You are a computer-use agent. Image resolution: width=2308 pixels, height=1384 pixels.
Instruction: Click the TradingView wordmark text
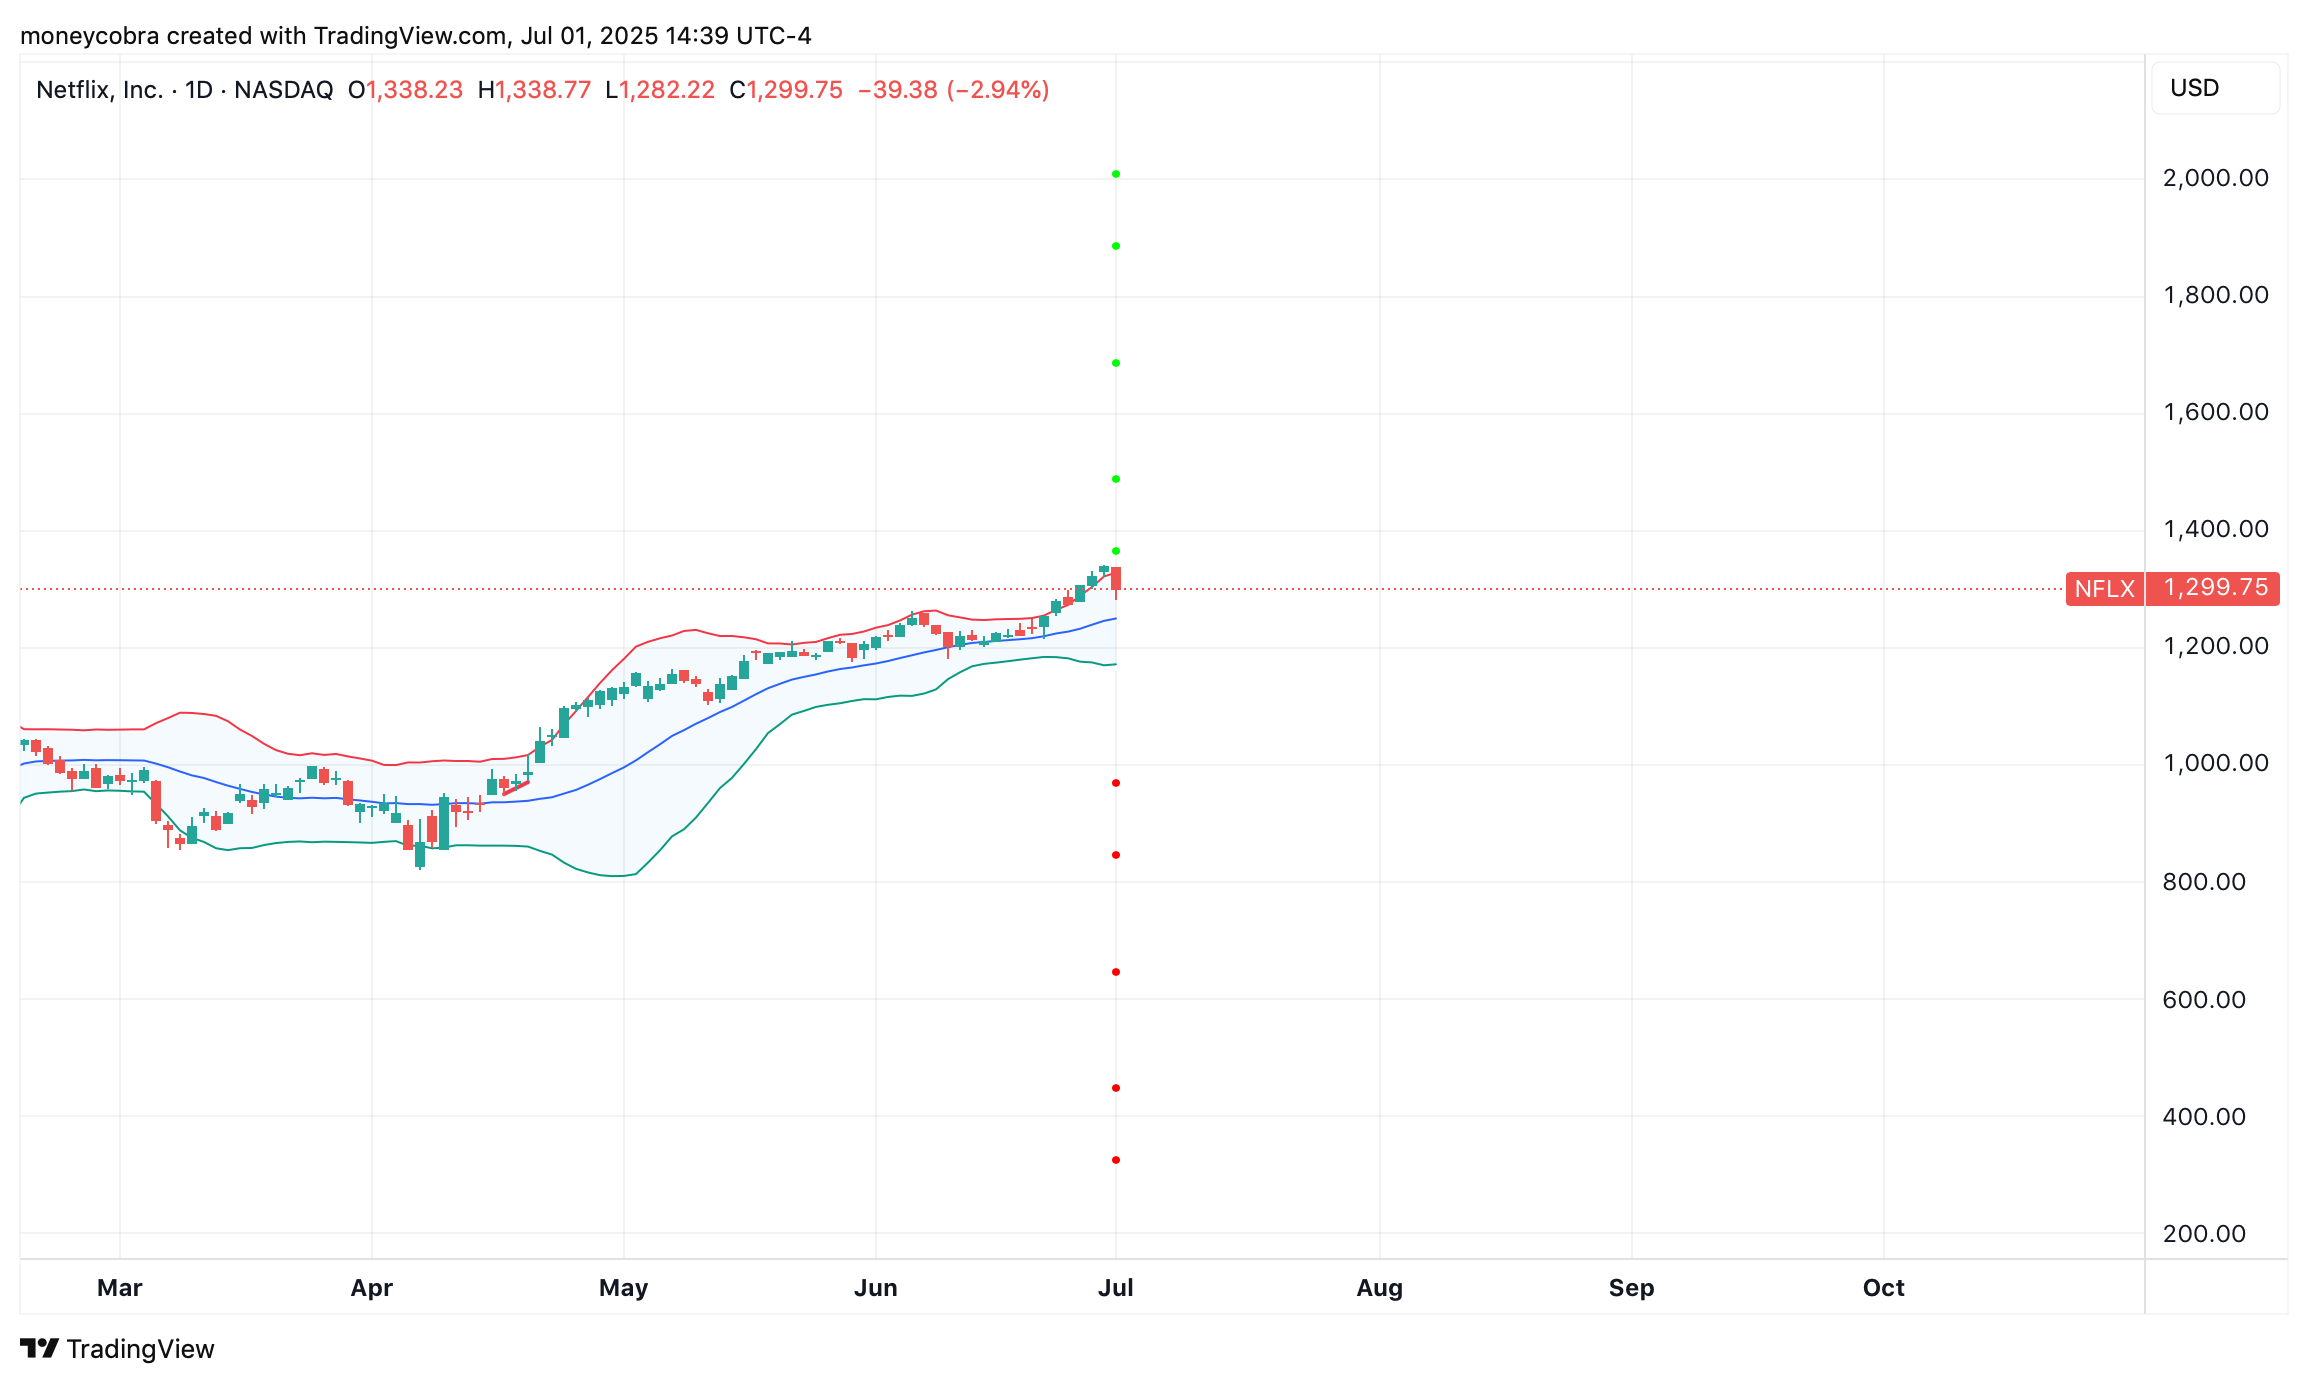pos(141,1349)
